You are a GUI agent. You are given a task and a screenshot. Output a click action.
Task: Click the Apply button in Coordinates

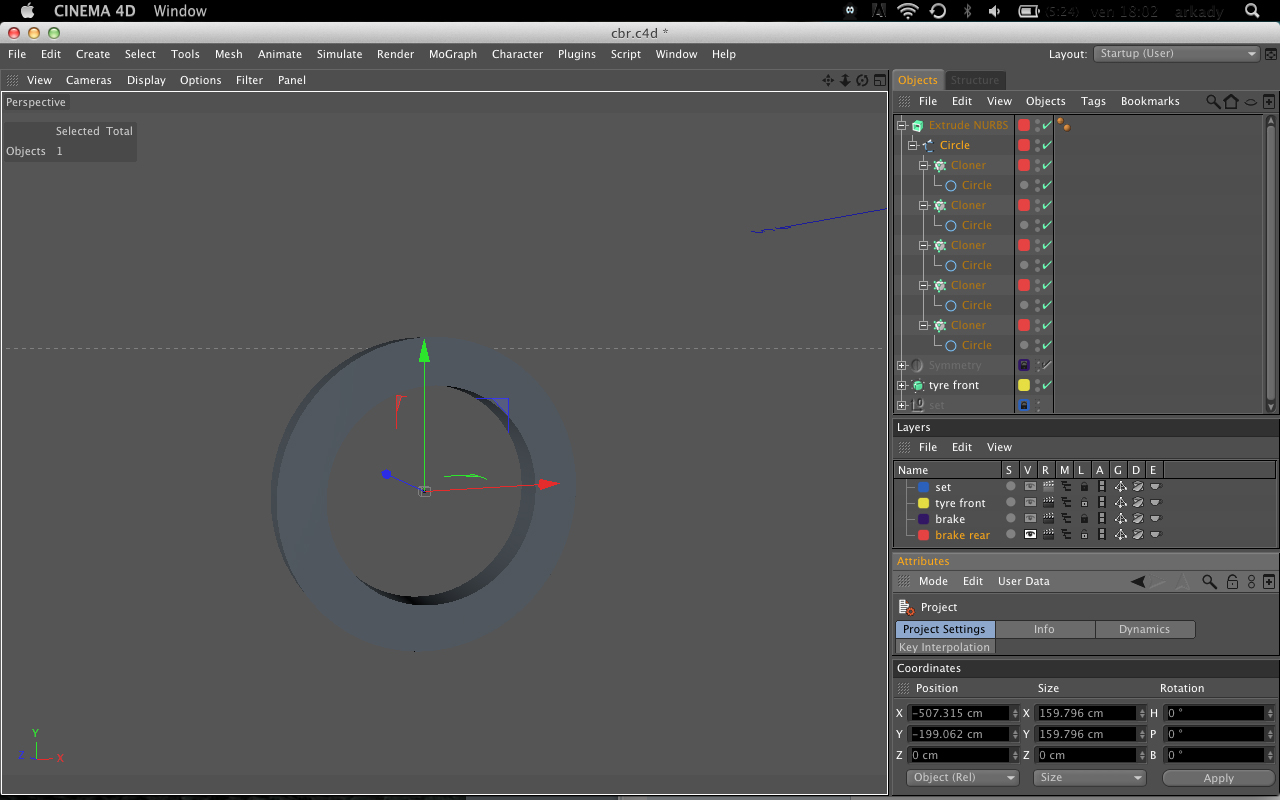[1218, 778]
